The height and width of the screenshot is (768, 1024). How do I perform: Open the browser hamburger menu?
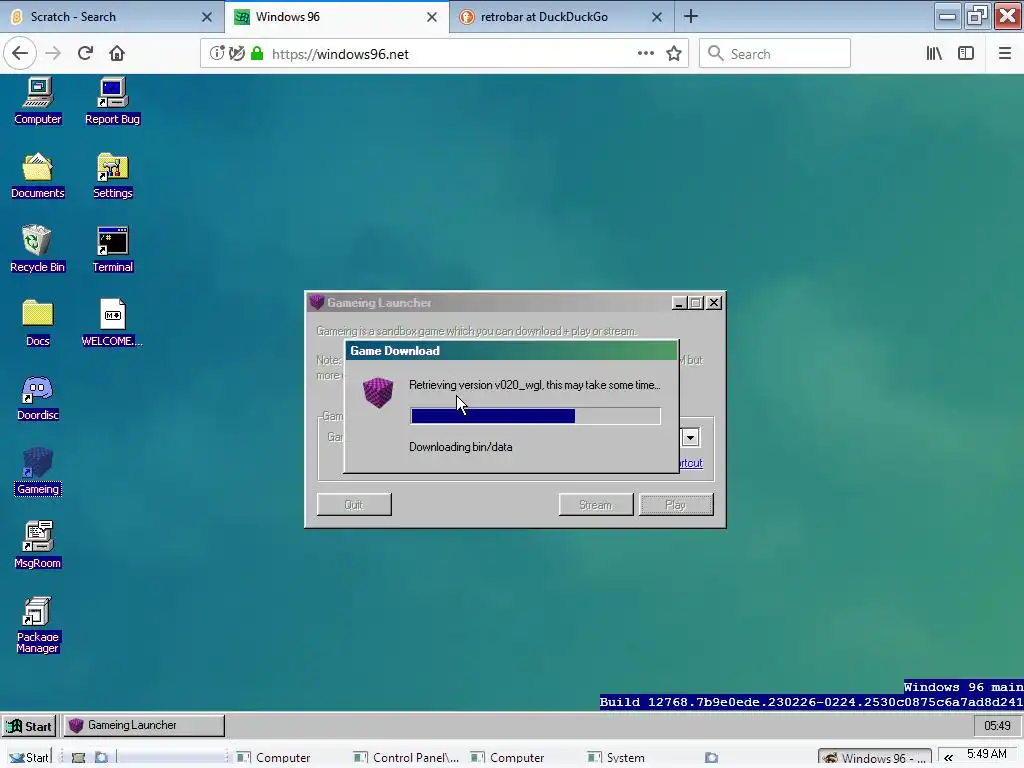[x=1004, y=54]
